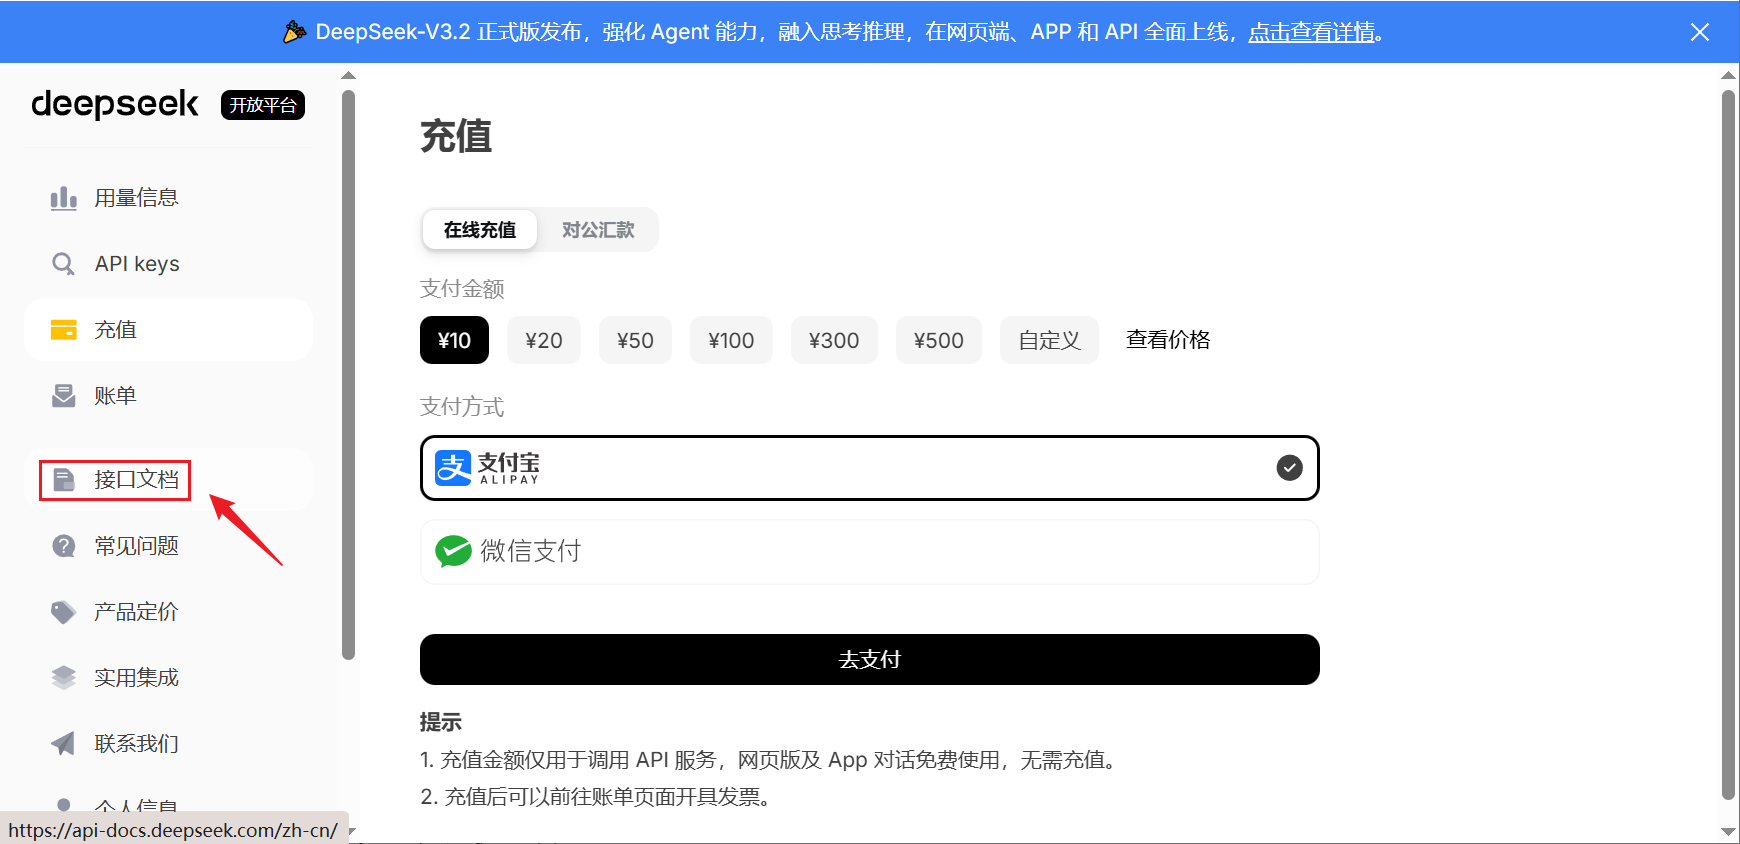The height and width of the screenshot is (844, 1740).
Task: Click the price tag icon for 产品定价
Action: pos(64,612)
